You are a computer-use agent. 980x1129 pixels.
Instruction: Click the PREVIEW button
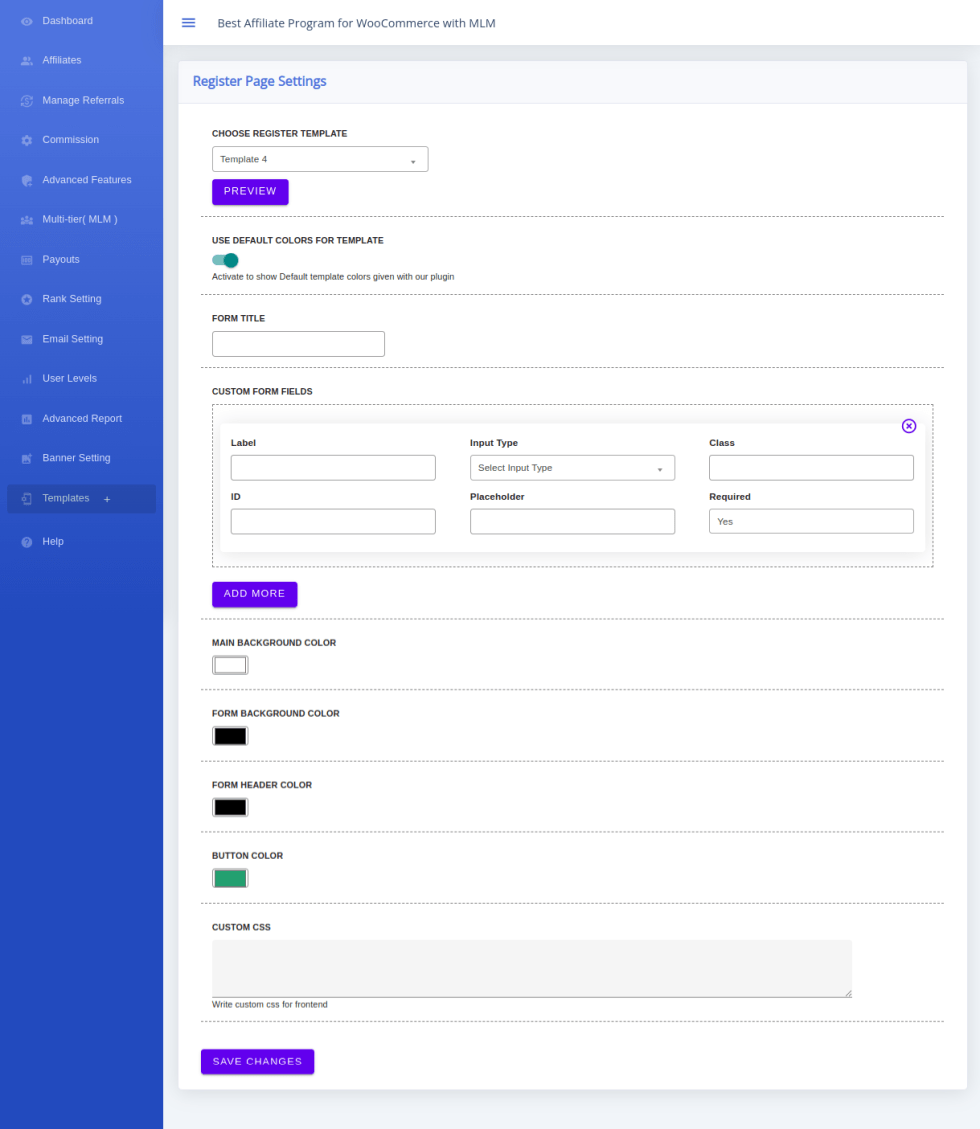[250, 192]
